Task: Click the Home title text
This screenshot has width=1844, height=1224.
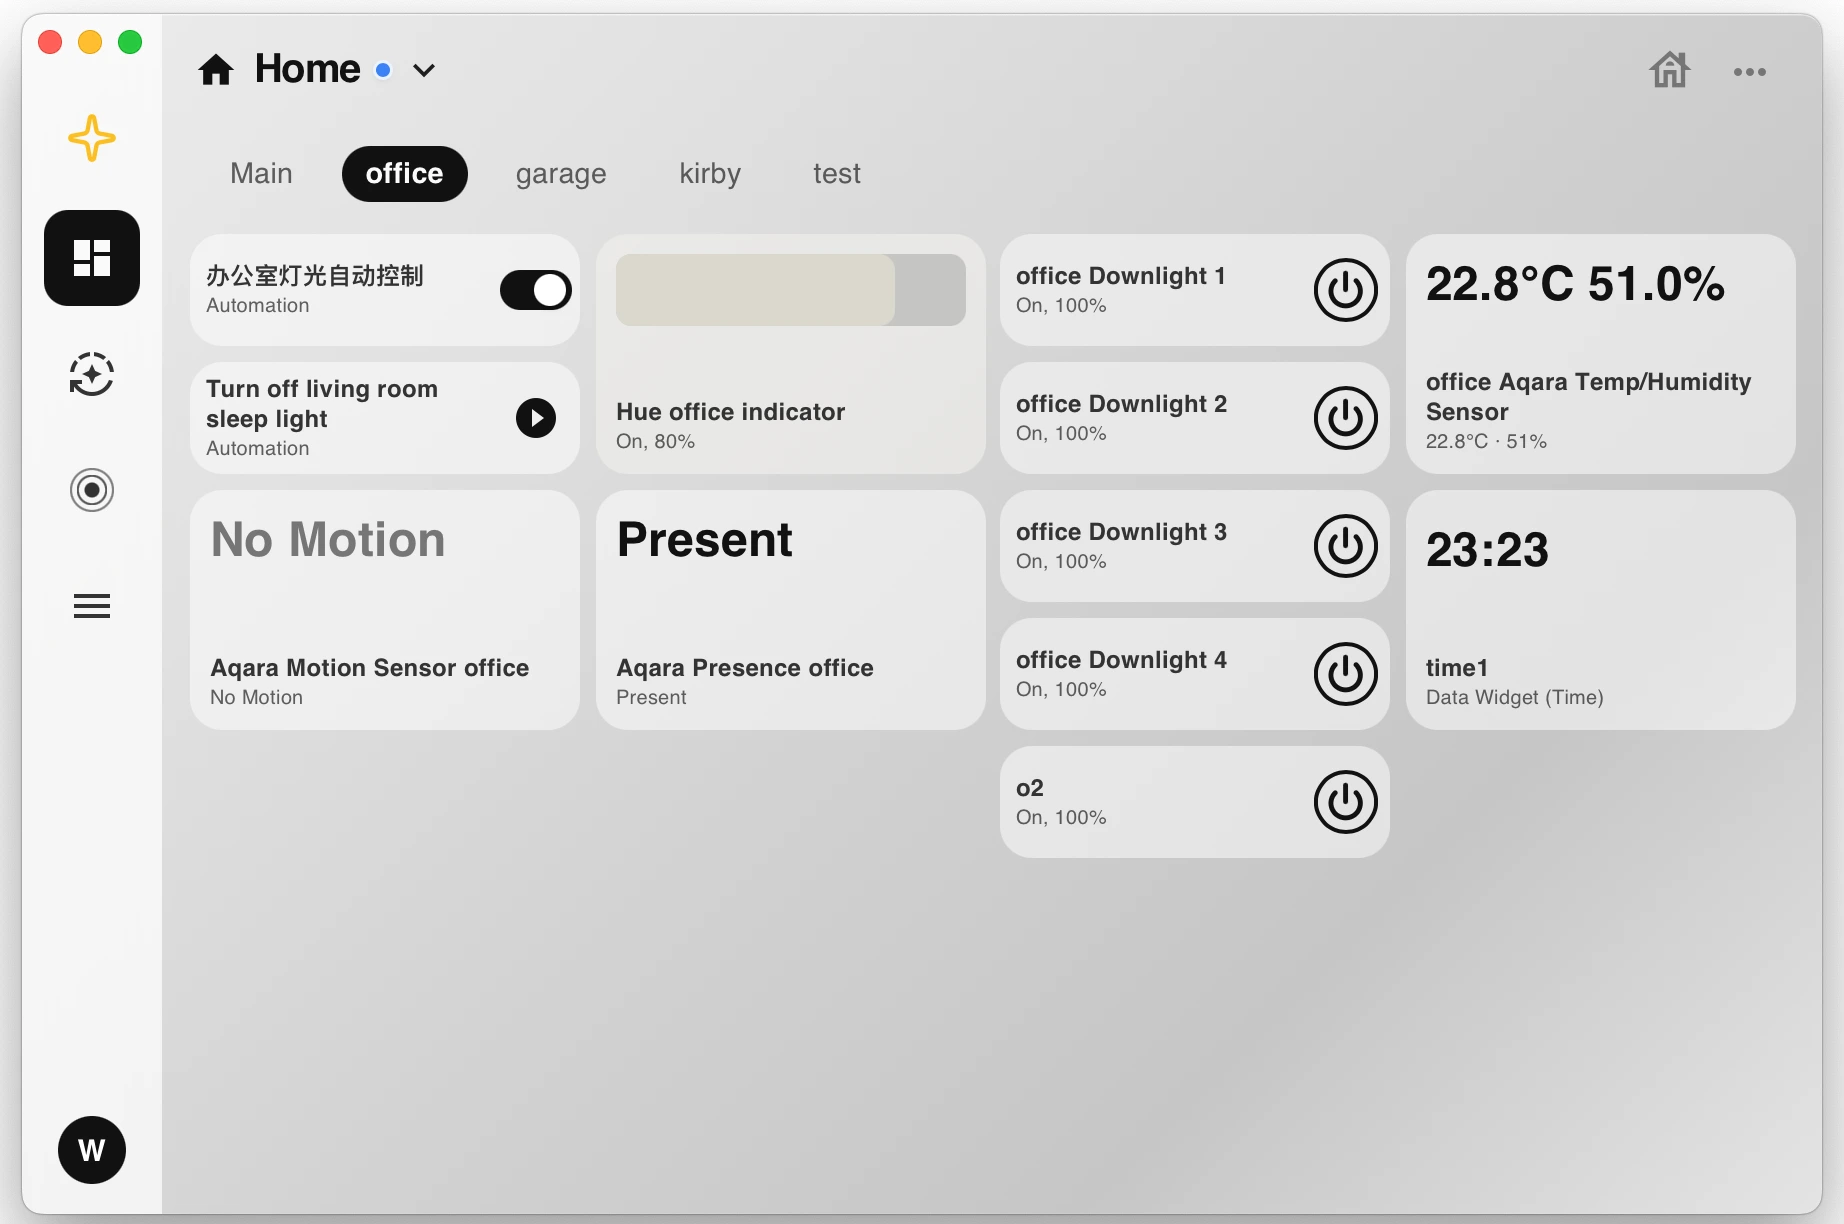Action: tap(307, 69)
